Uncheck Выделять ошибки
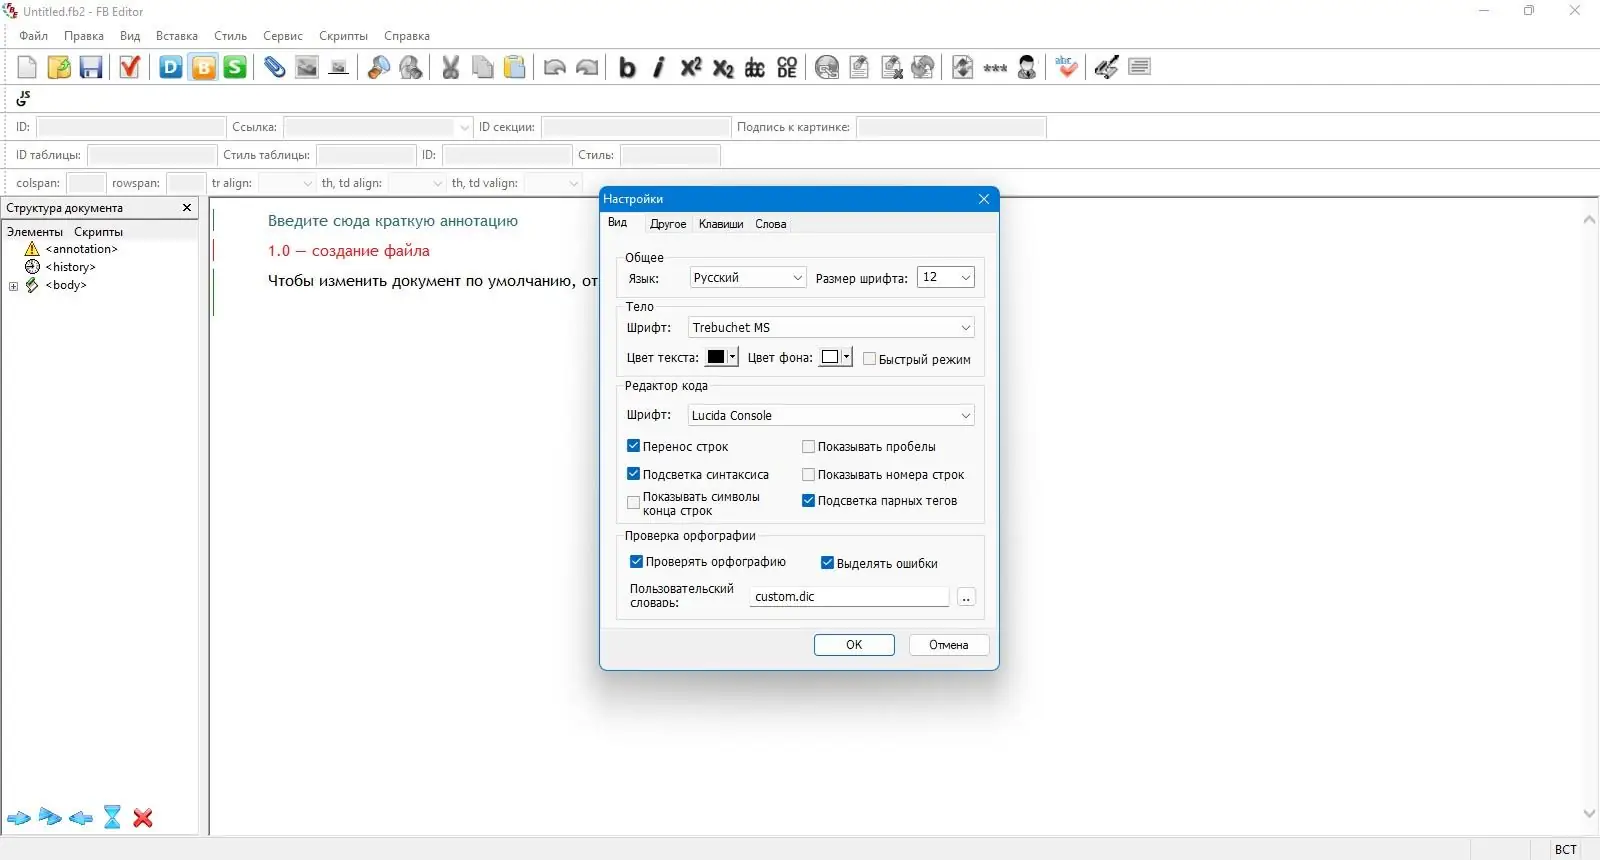 click(x=827, y=563)
